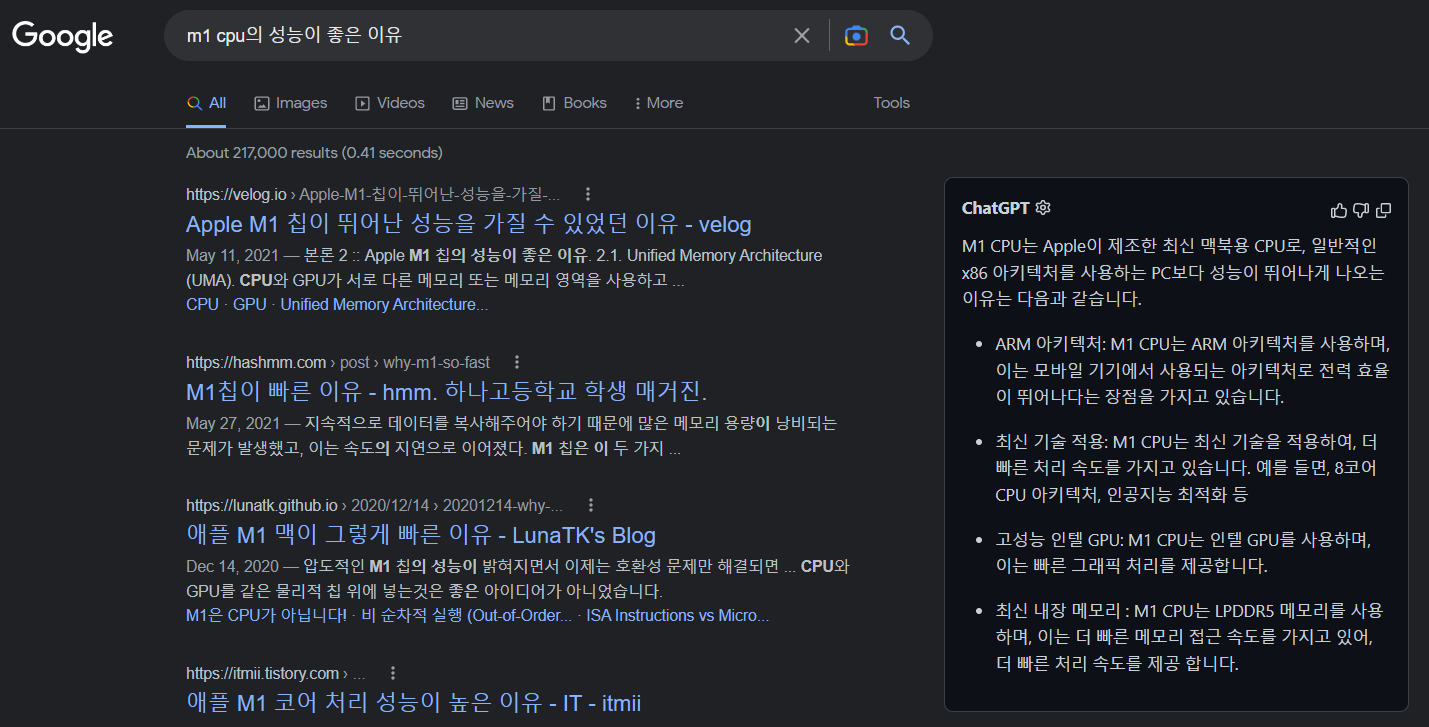Give the ChatGPT answer a thumbs down
This screenshot has height=727, width=1429.
[1361, 210]
